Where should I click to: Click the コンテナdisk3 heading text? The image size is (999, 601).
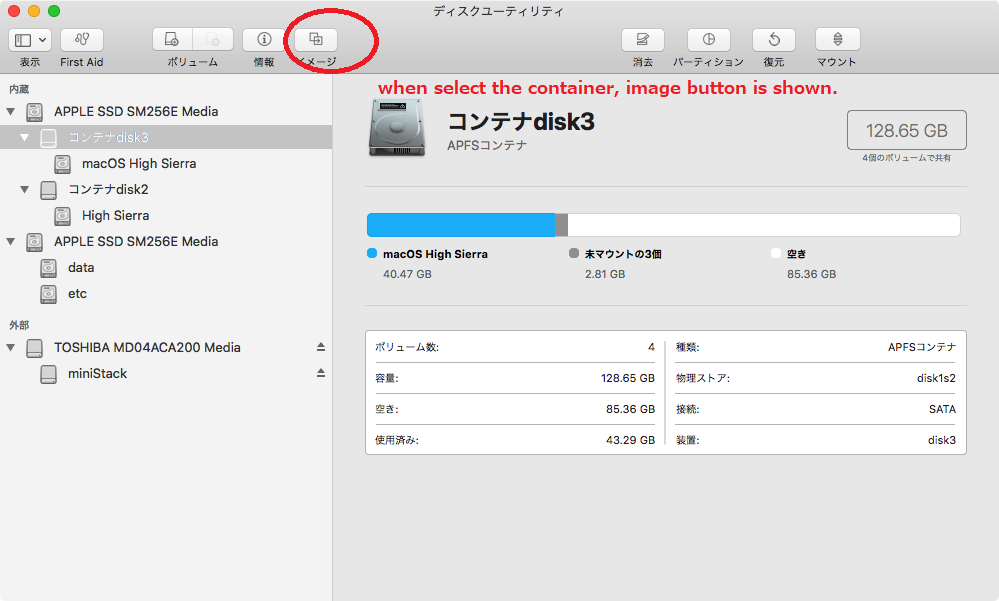tap(521, 122)
